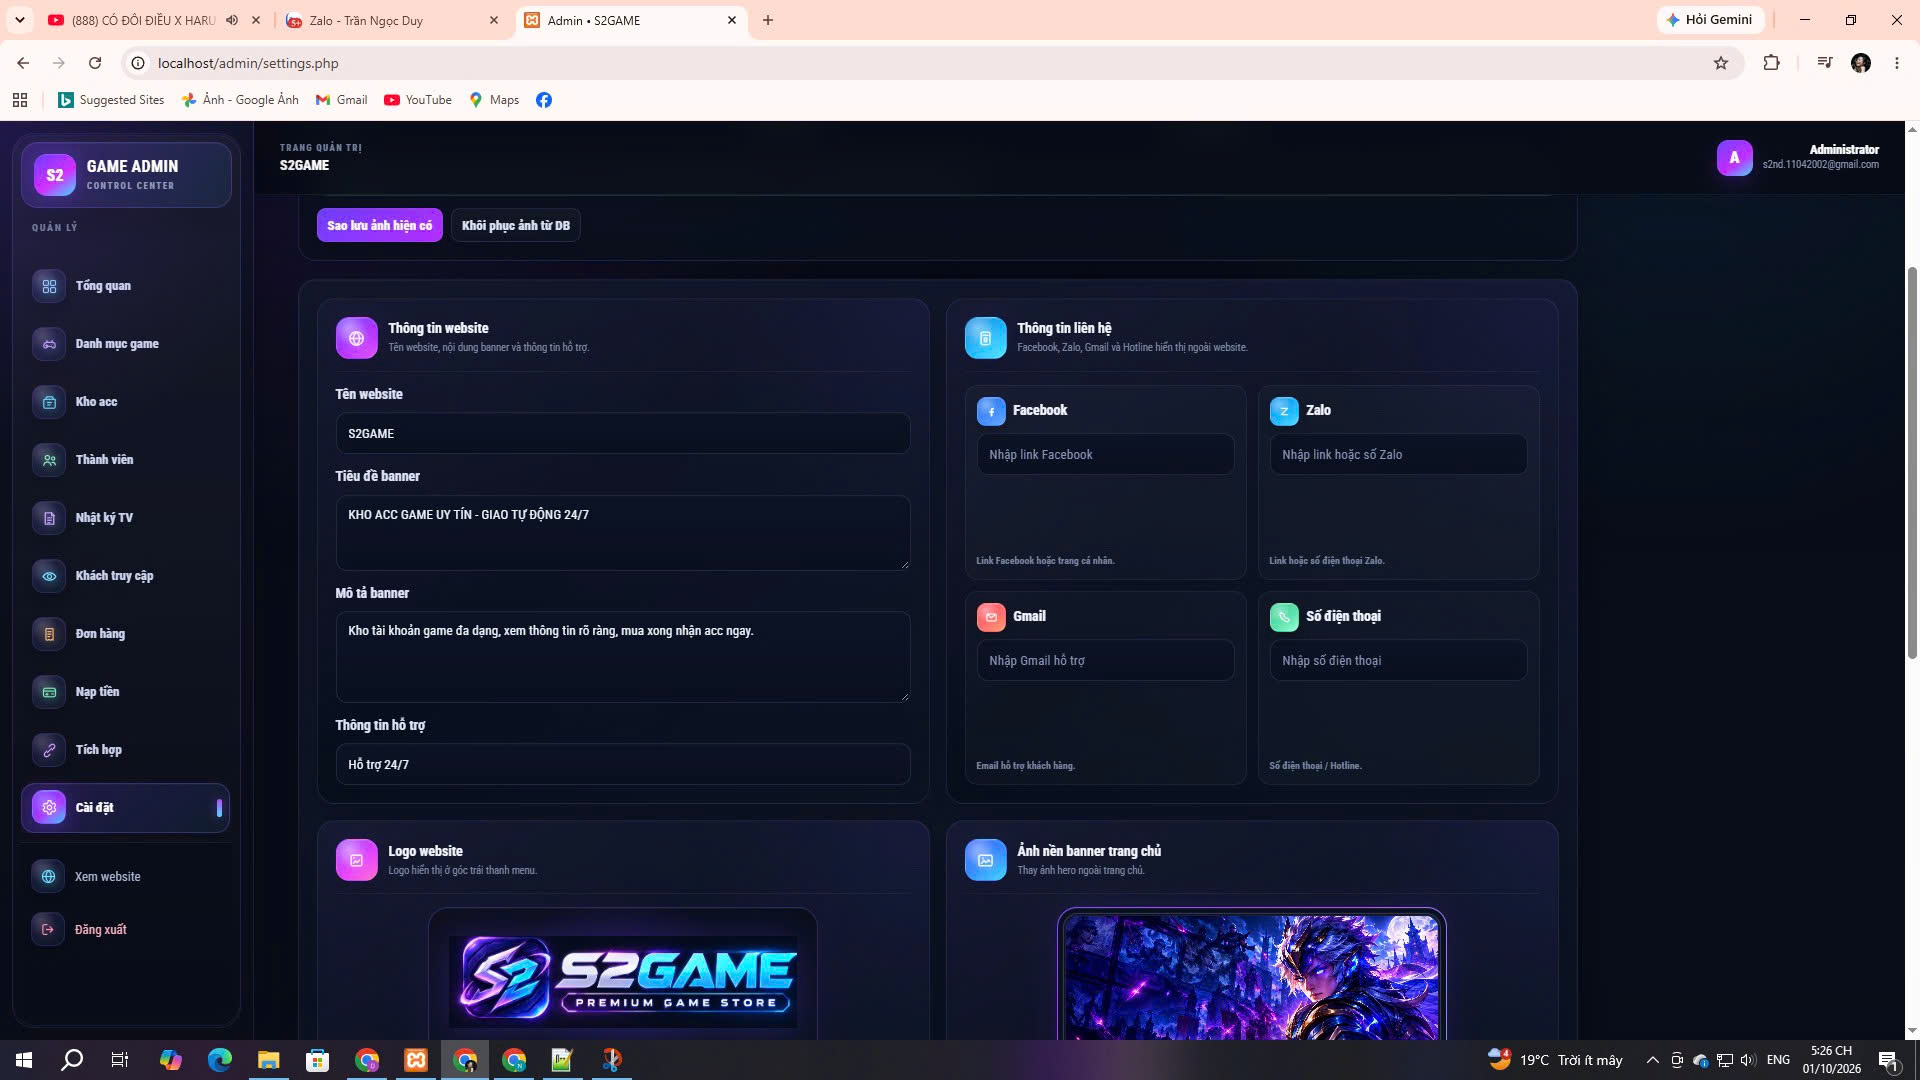Click Nhập link hoặc số Zalo field
Screen dimensions: 1920x1080
pyautogui.click(x=1398, y=455)
